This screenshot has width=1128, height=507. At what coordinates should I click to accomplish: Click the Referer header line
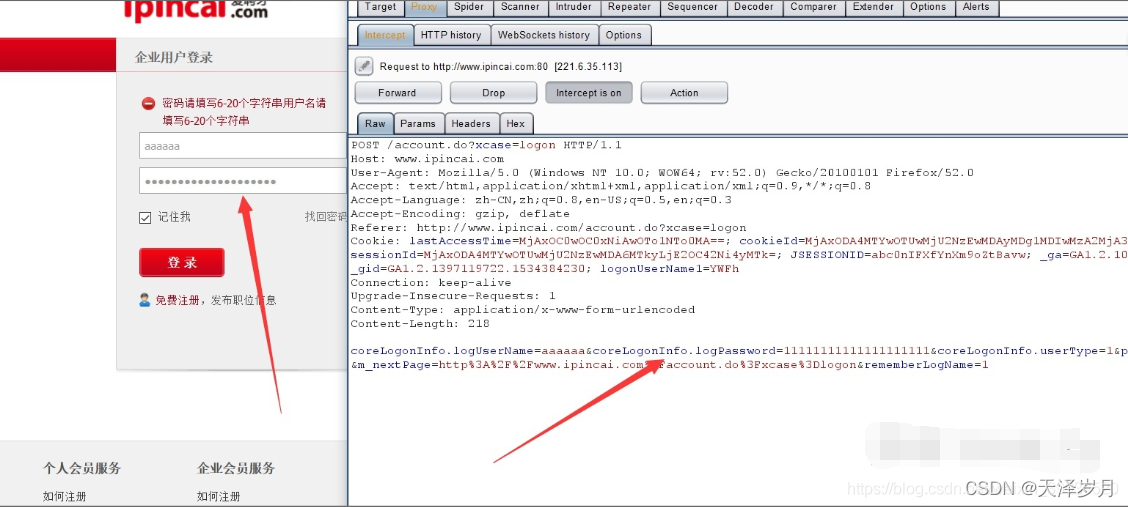pos(548,227)
